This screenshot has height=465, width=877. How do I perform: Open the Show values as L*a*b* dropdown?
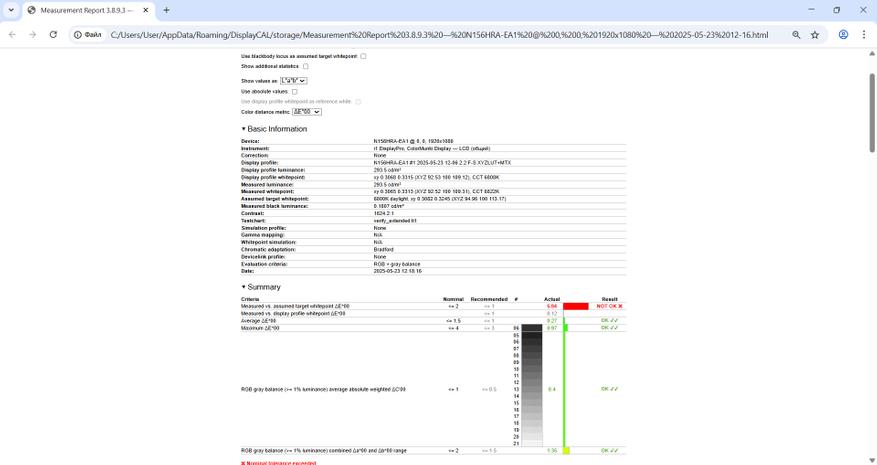(x=293, y=81)
